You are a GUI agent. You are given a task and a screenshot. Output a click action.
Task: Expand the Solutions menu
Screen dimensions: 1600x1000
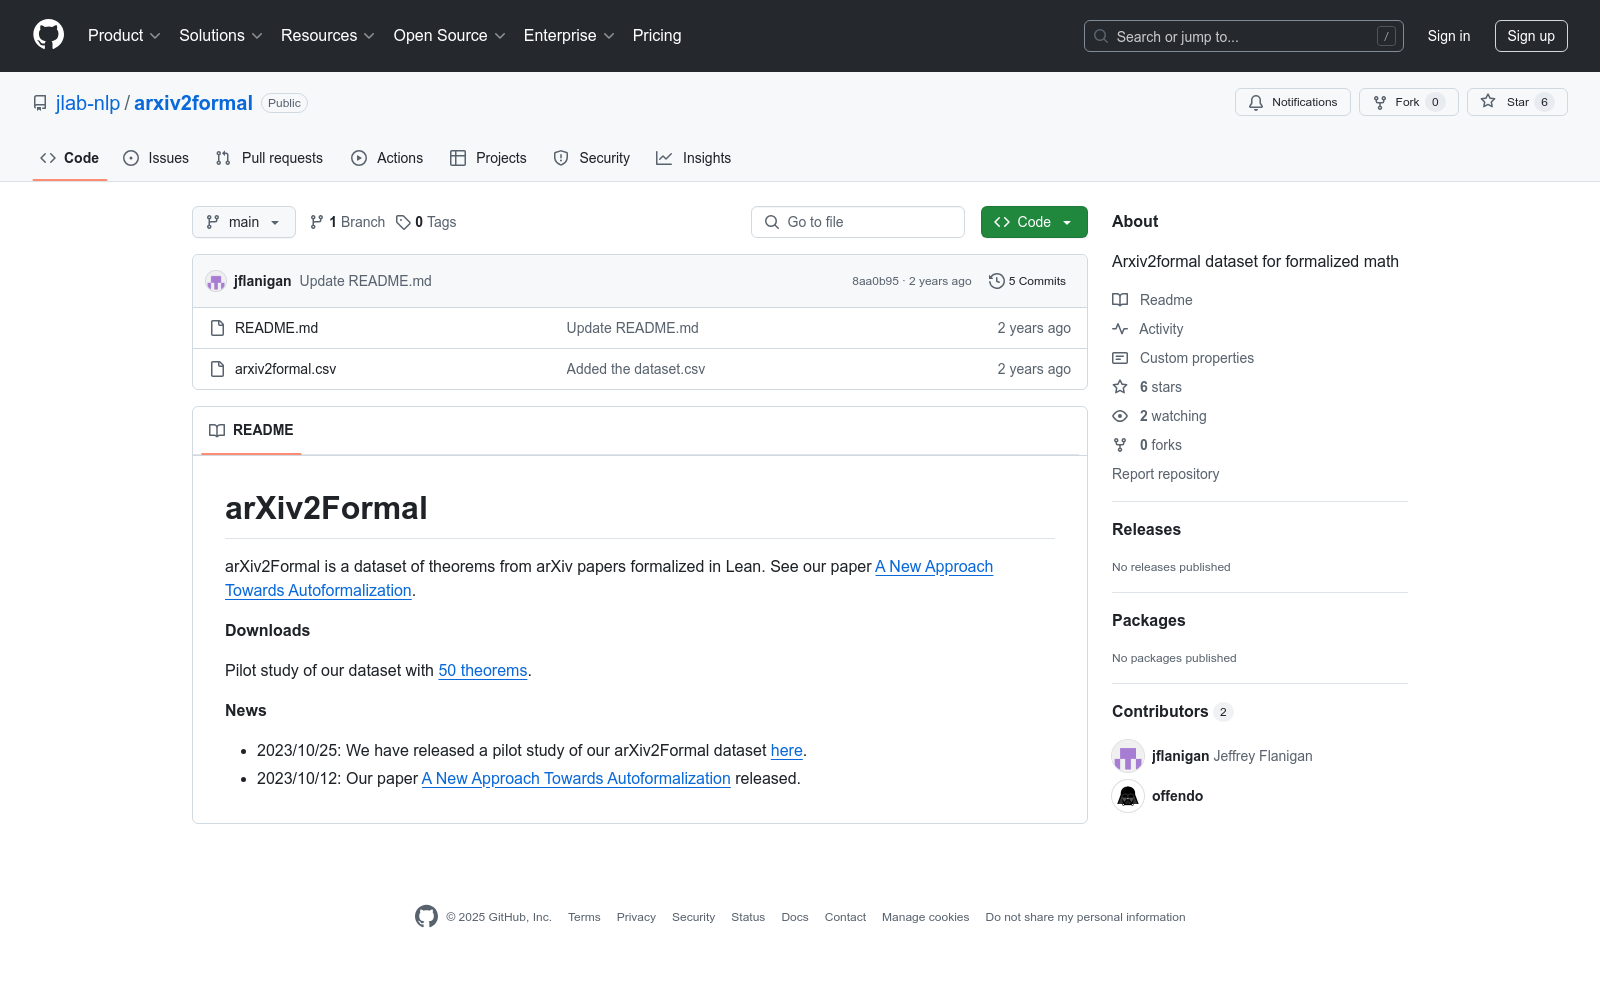pos(221,35)
